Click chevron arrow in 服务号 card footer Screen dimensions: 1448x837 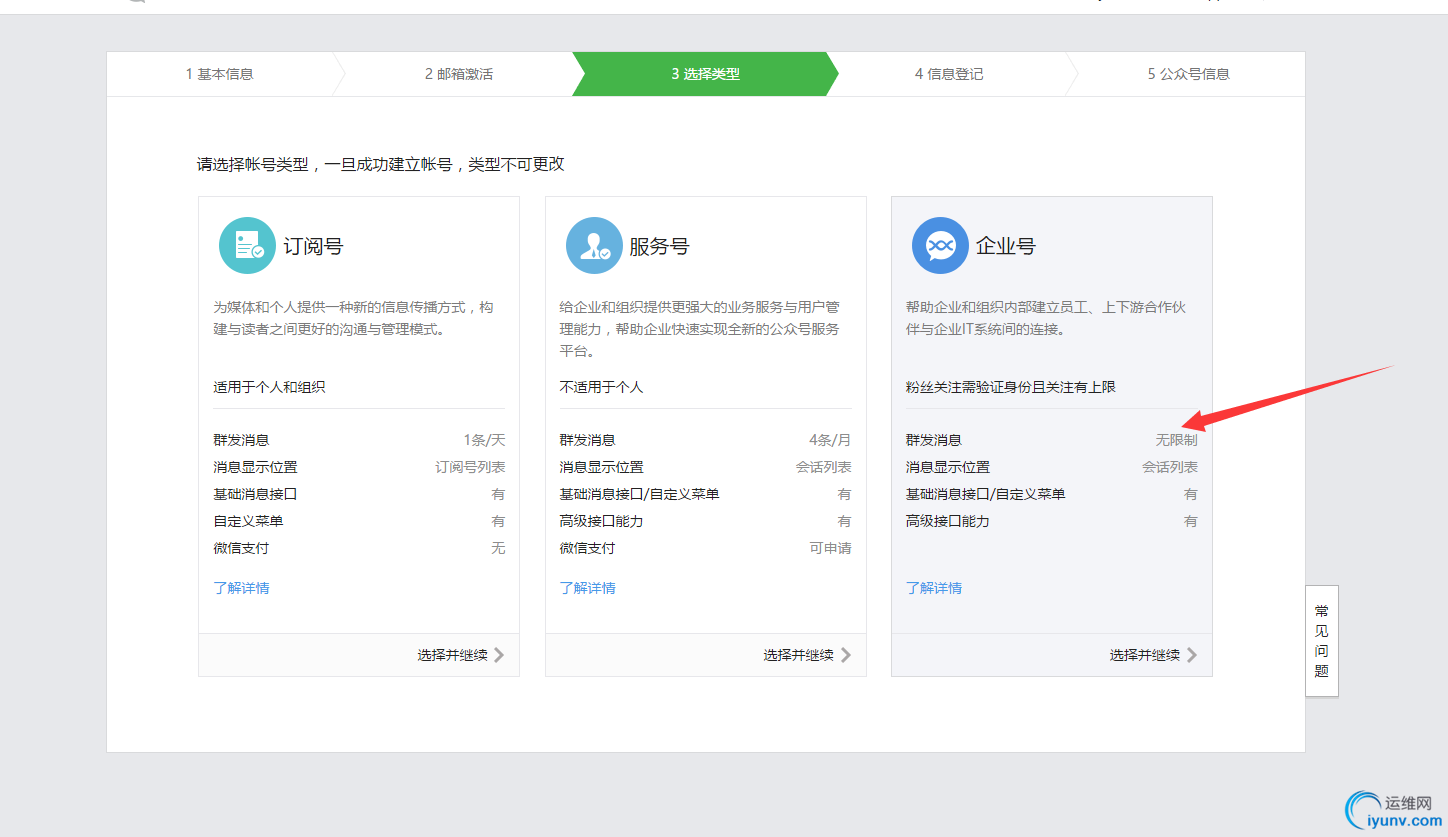pos(846,655)
